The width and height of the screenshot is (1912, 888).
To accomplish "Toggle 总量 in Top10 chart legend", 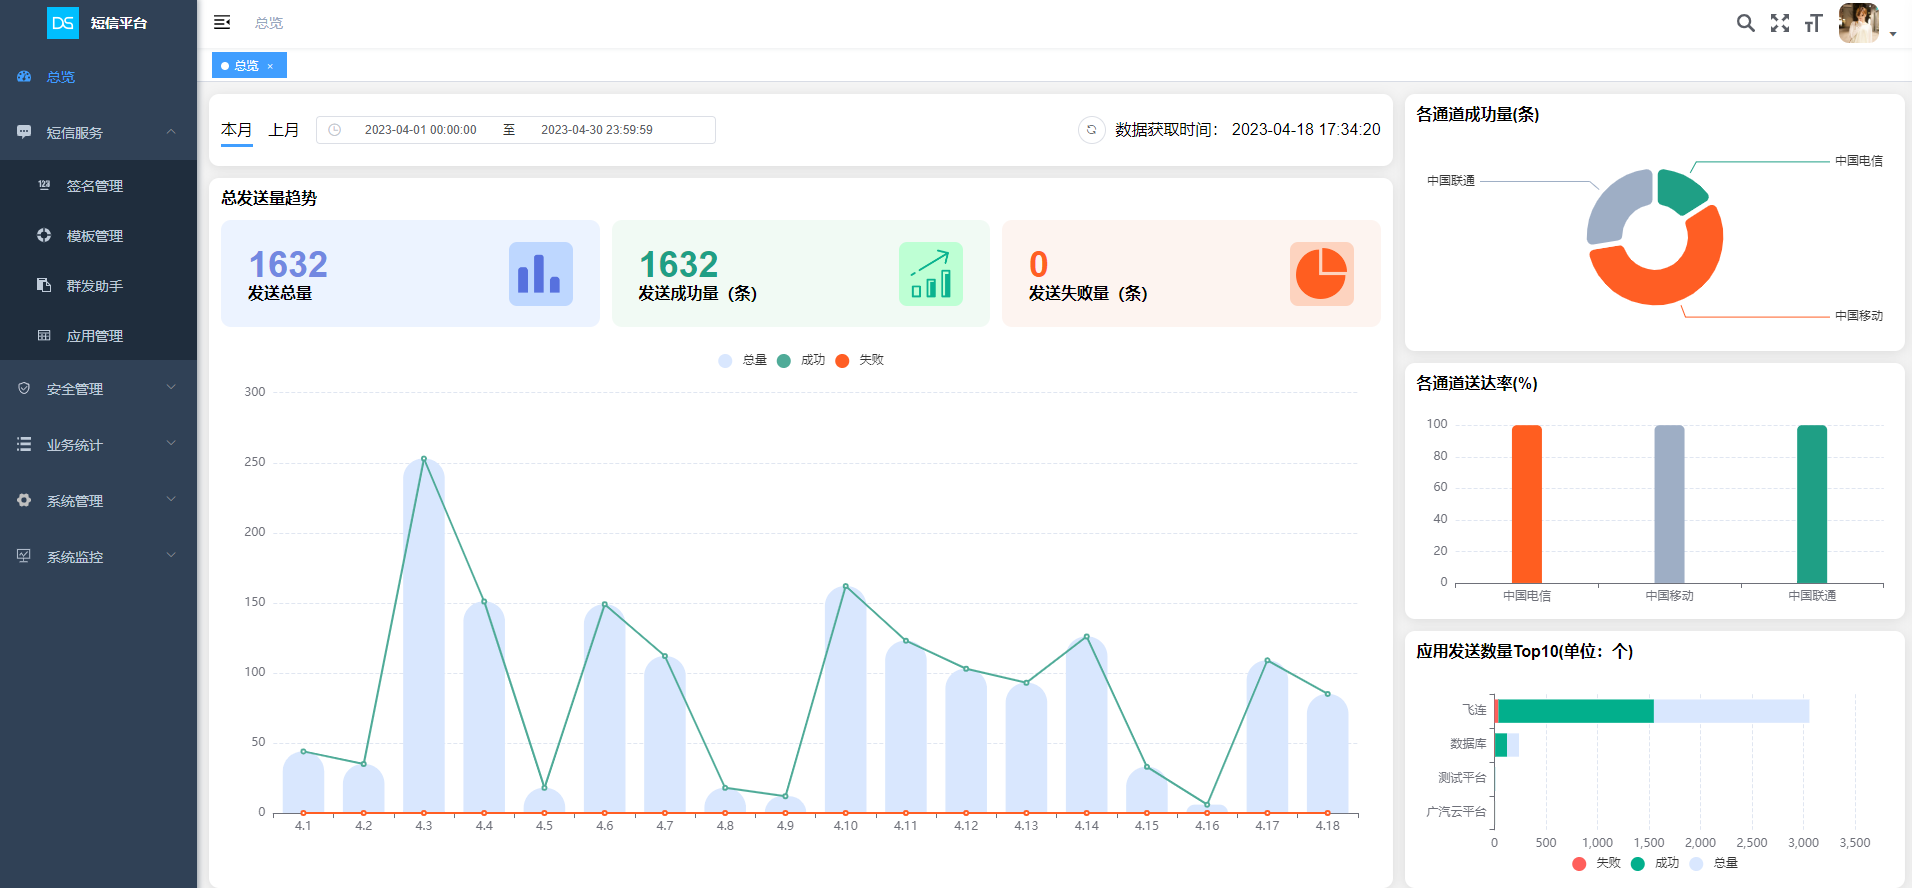I will (1714, 863).
